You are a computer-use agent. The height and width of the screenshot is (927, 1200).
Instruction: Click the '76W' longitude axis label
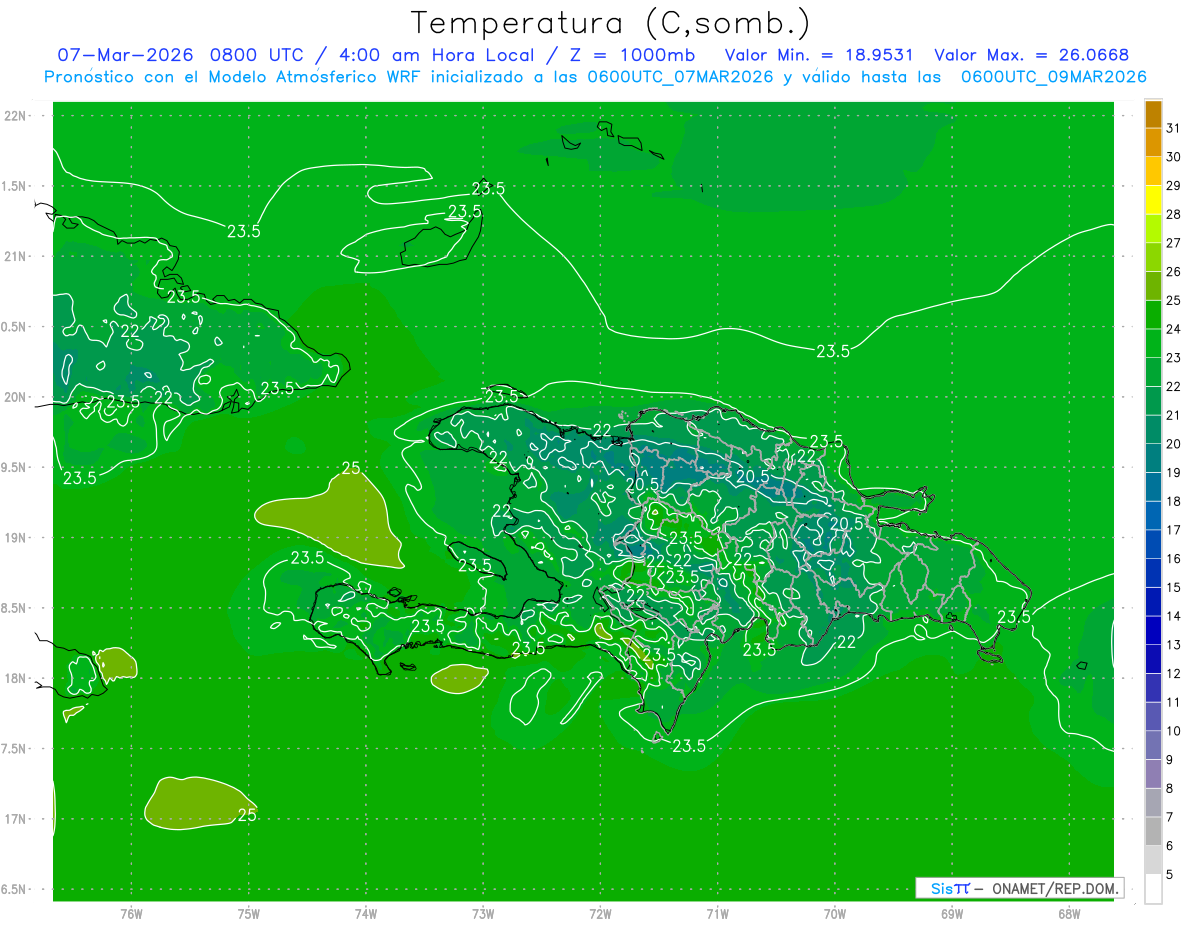(x=131, y=913)
